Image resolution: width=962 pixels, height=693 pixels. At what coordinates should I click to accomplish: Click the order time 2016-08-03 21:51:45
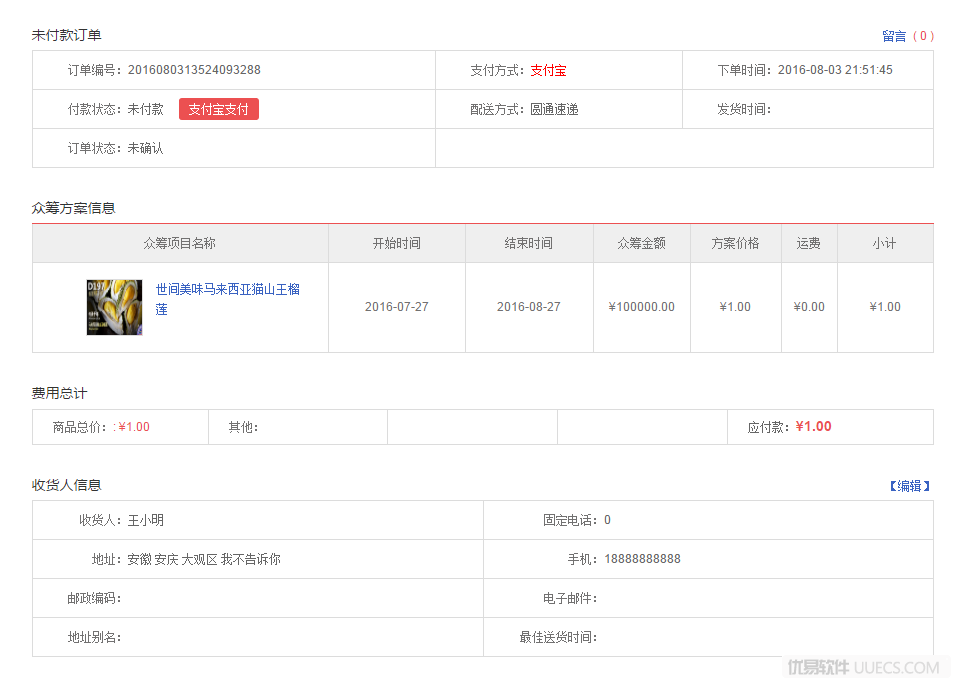click(835, 70)
